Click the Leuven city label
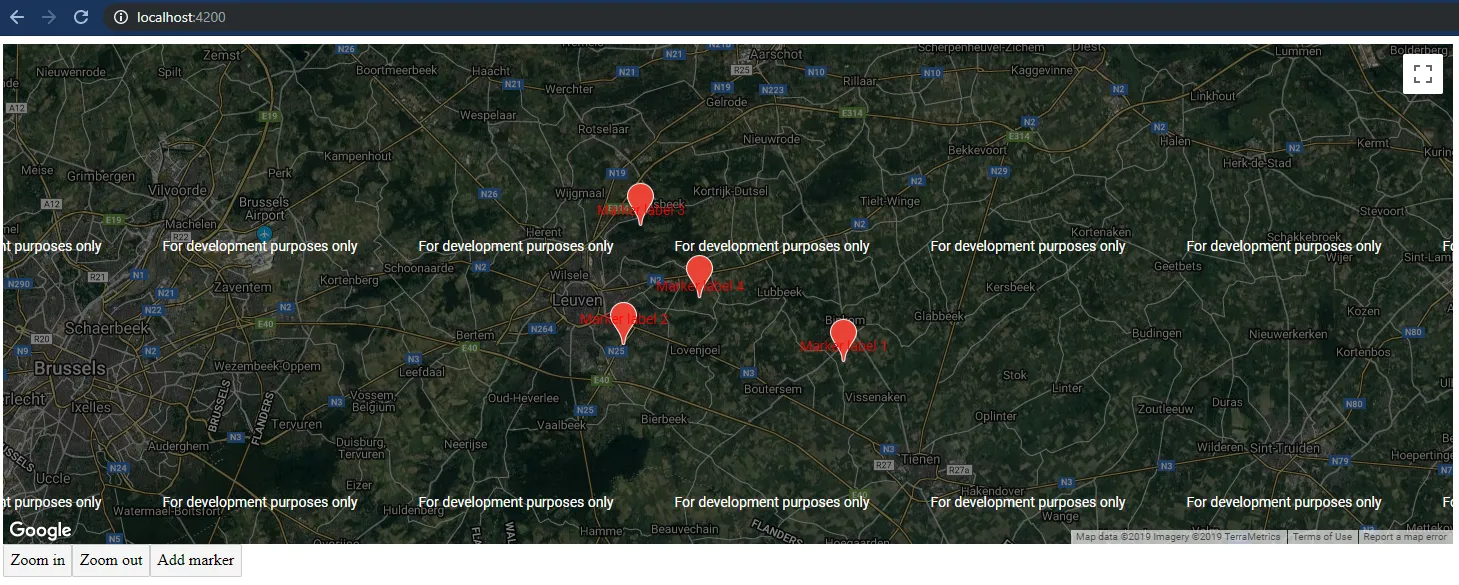 point(578,300)
